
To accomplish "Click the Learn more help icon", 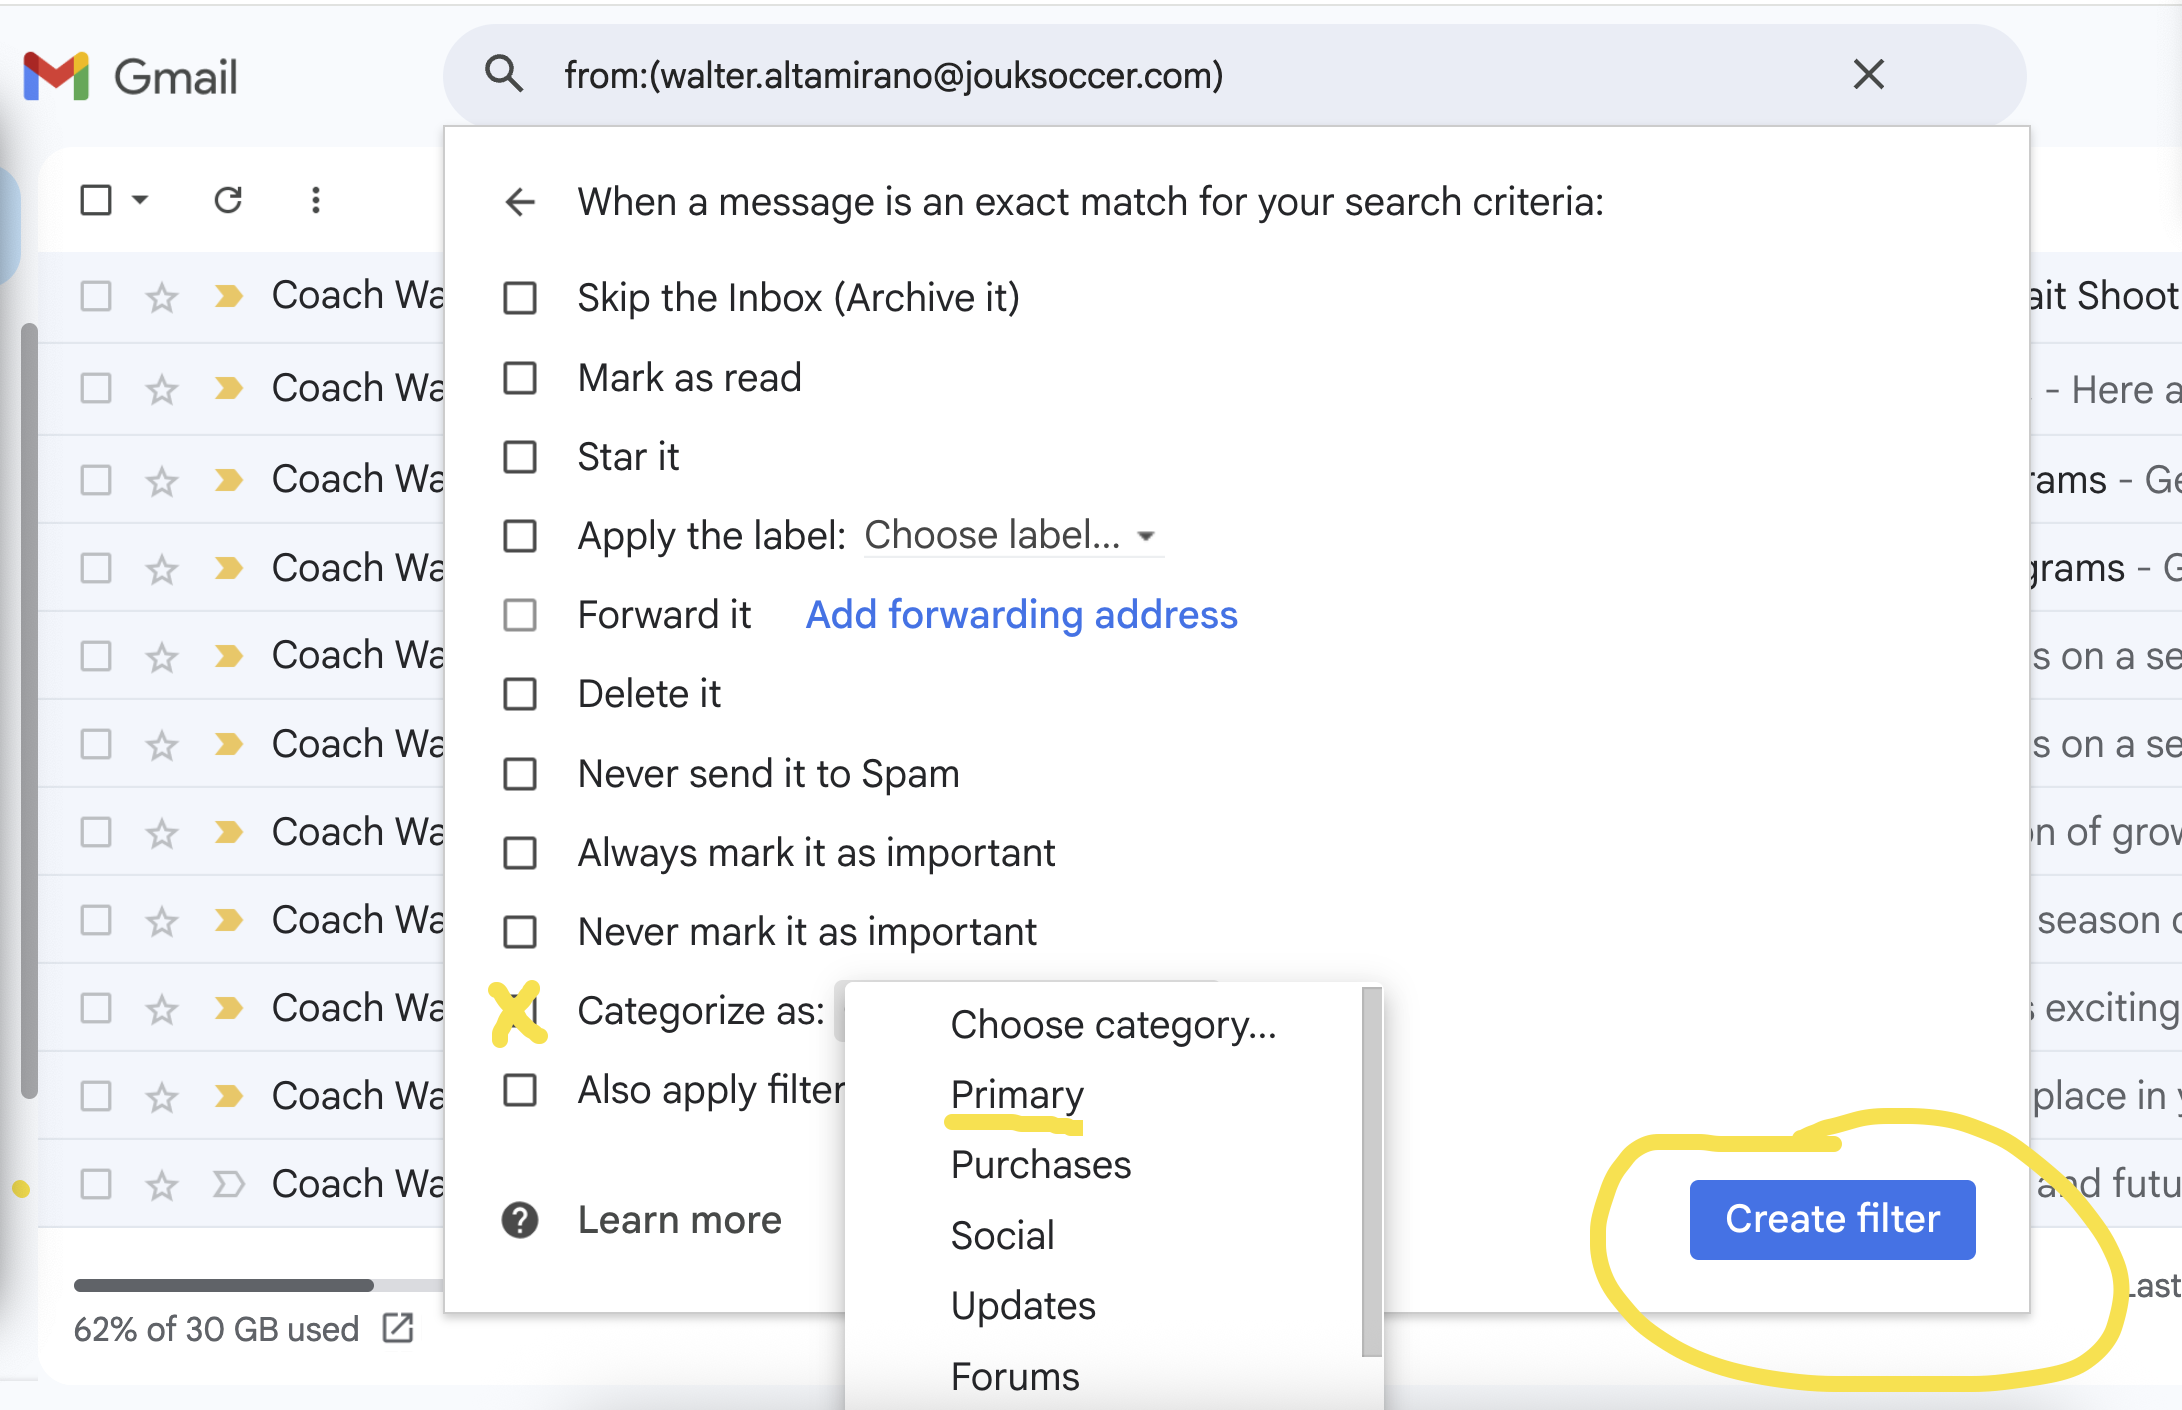I will click(520, 1220).
